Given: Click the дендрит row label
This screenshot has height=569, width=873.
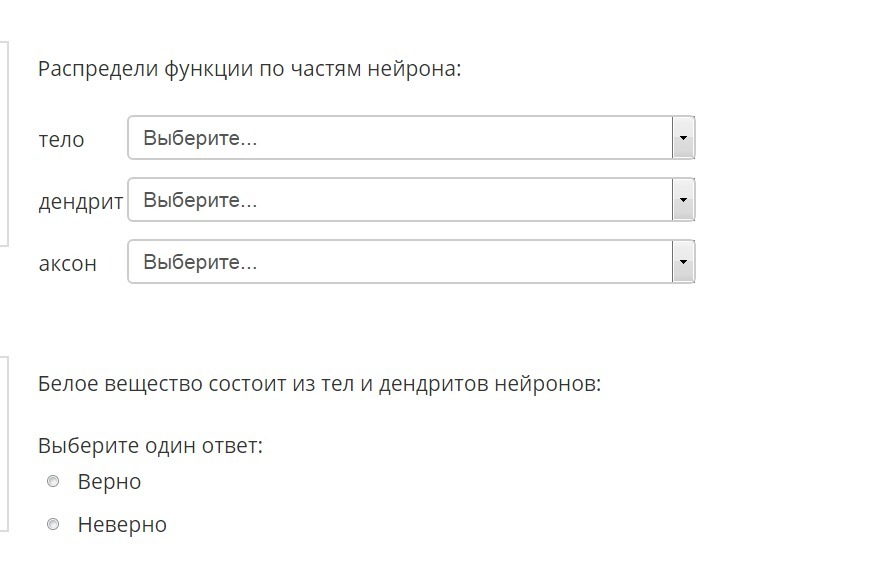Looking at the screenshot, I should tap(81, 202).
